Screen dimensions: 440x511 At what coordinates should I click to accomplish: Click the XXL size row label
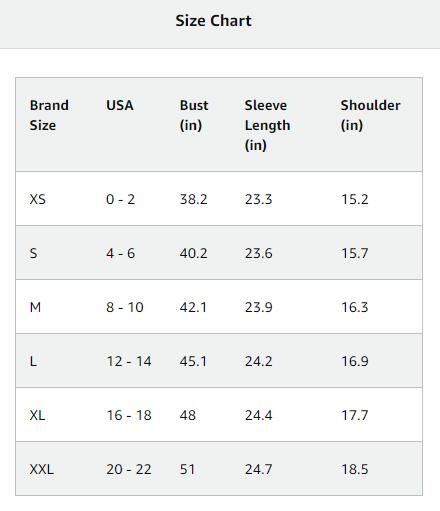click(x=42, y=469)
